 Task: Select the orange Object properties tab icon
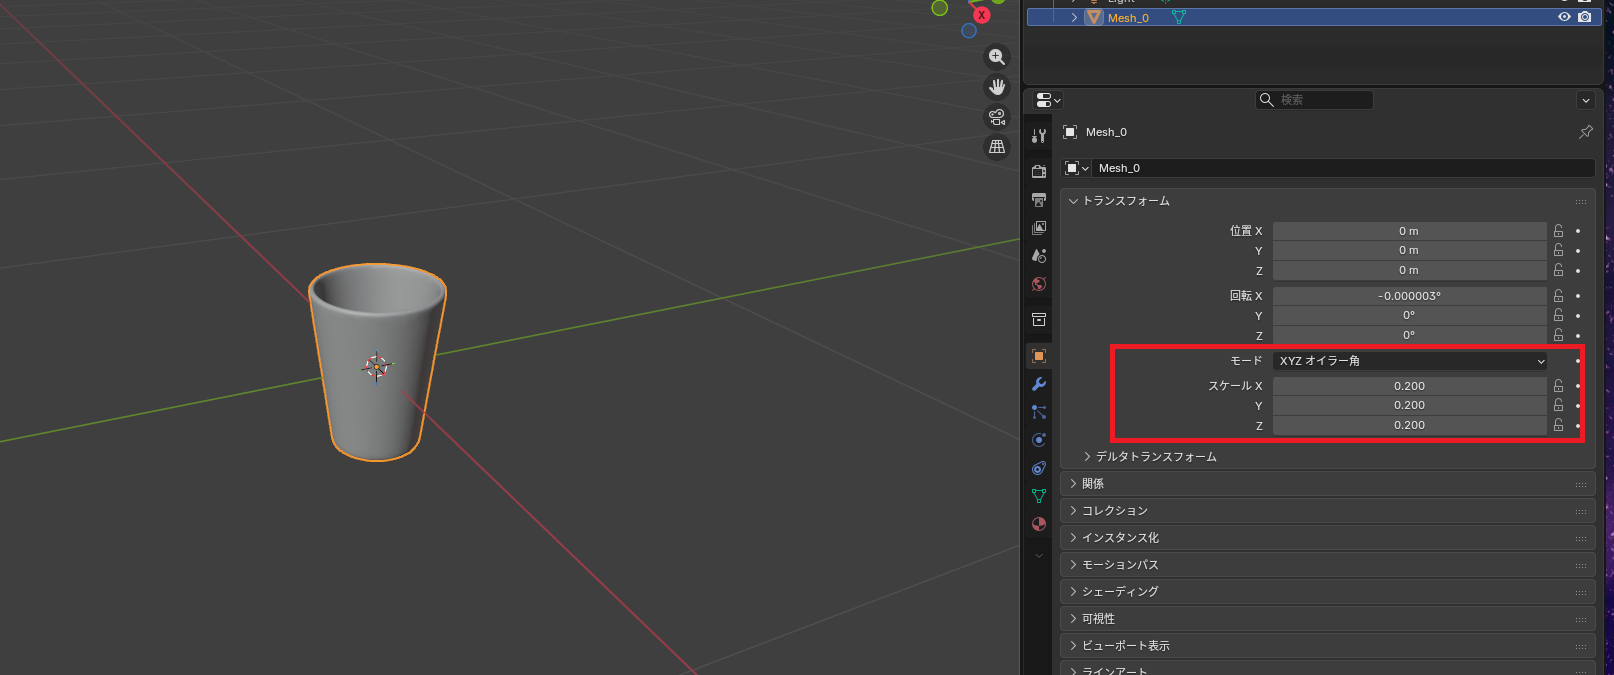coord(1039,356)
